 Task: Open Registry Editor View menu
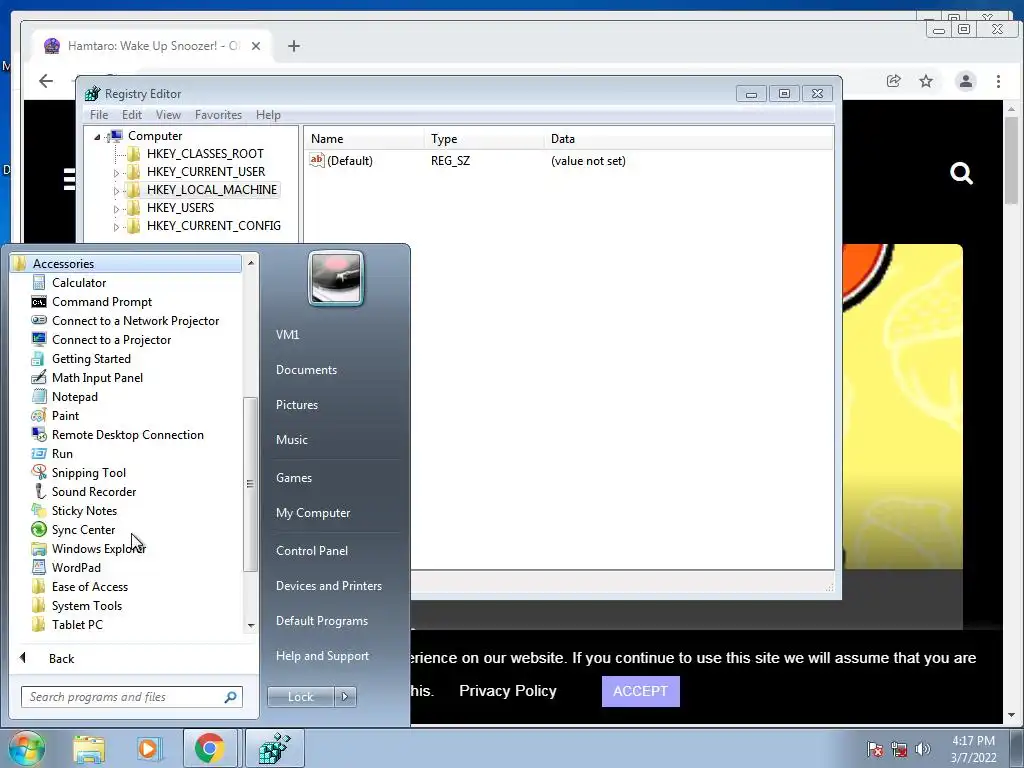pyautogui.click(x=168, y=115)
